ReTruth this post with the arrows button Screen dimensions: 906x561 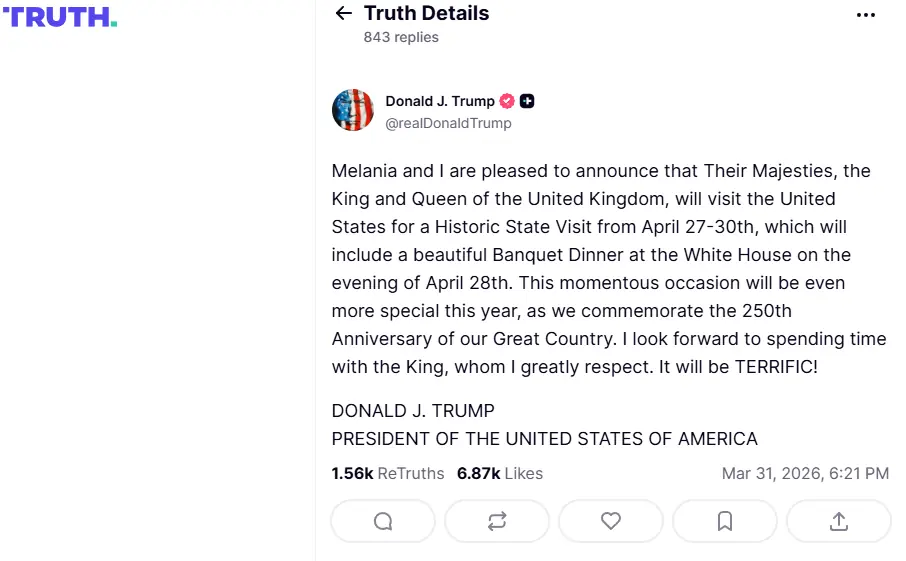(x=497, y=521)
